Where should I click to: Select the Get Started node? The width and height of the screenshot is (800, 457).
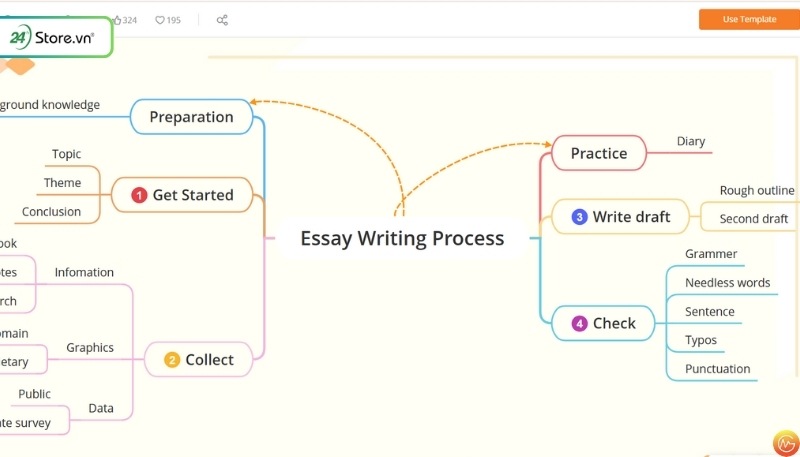(x=182, y=195)
